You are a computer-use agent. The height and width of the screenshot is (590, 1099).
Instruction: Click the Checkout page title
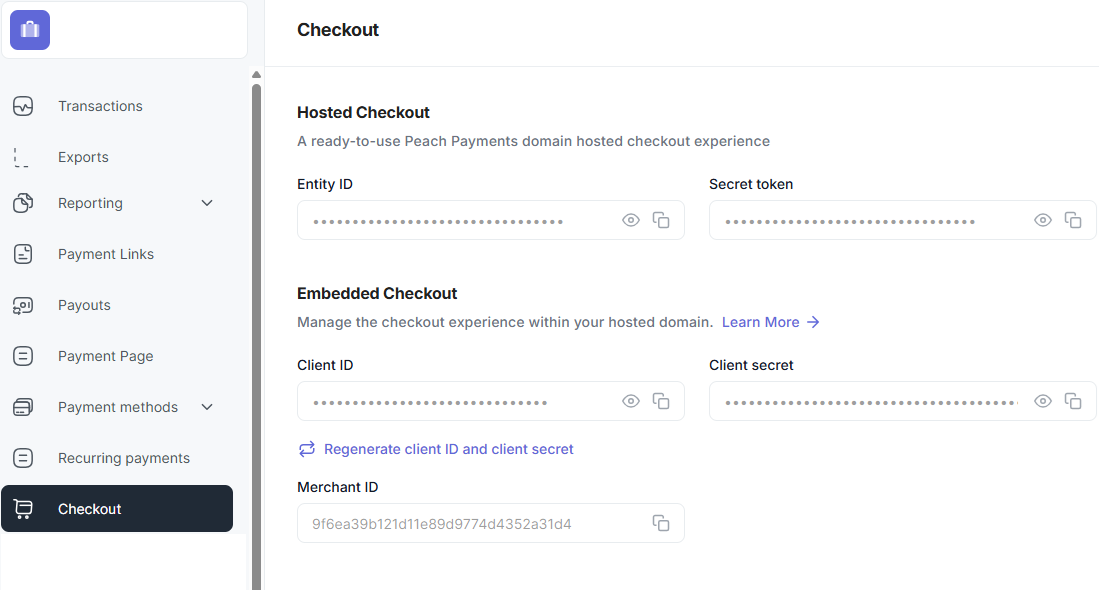(338, 30)
